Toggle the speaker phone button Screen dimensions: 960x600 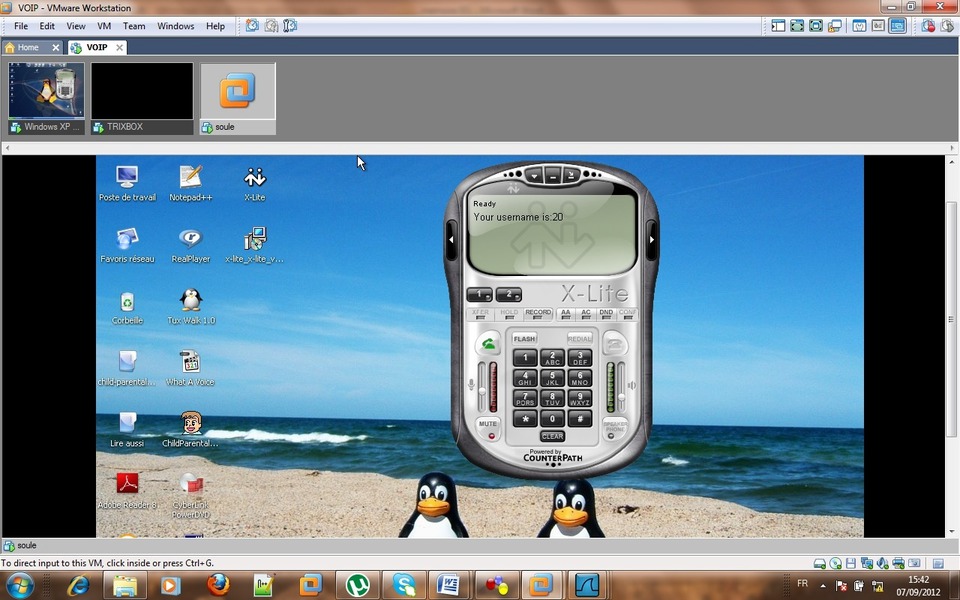click(615, 425)
